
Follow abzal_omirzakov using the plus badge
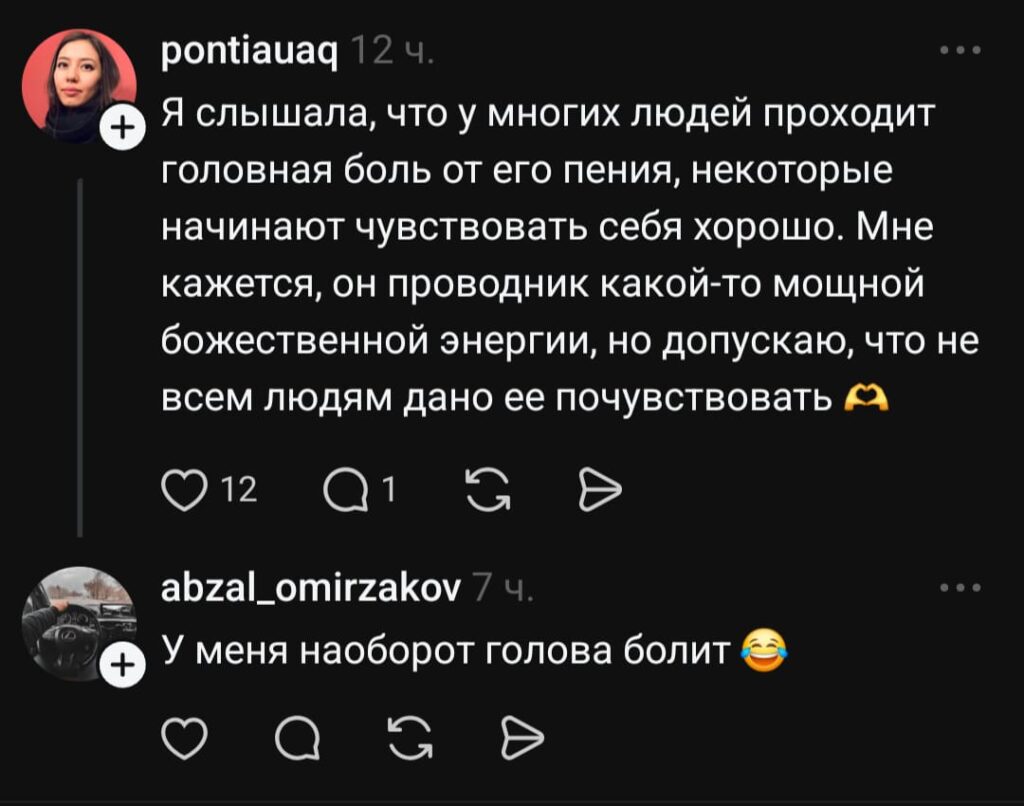118,665
